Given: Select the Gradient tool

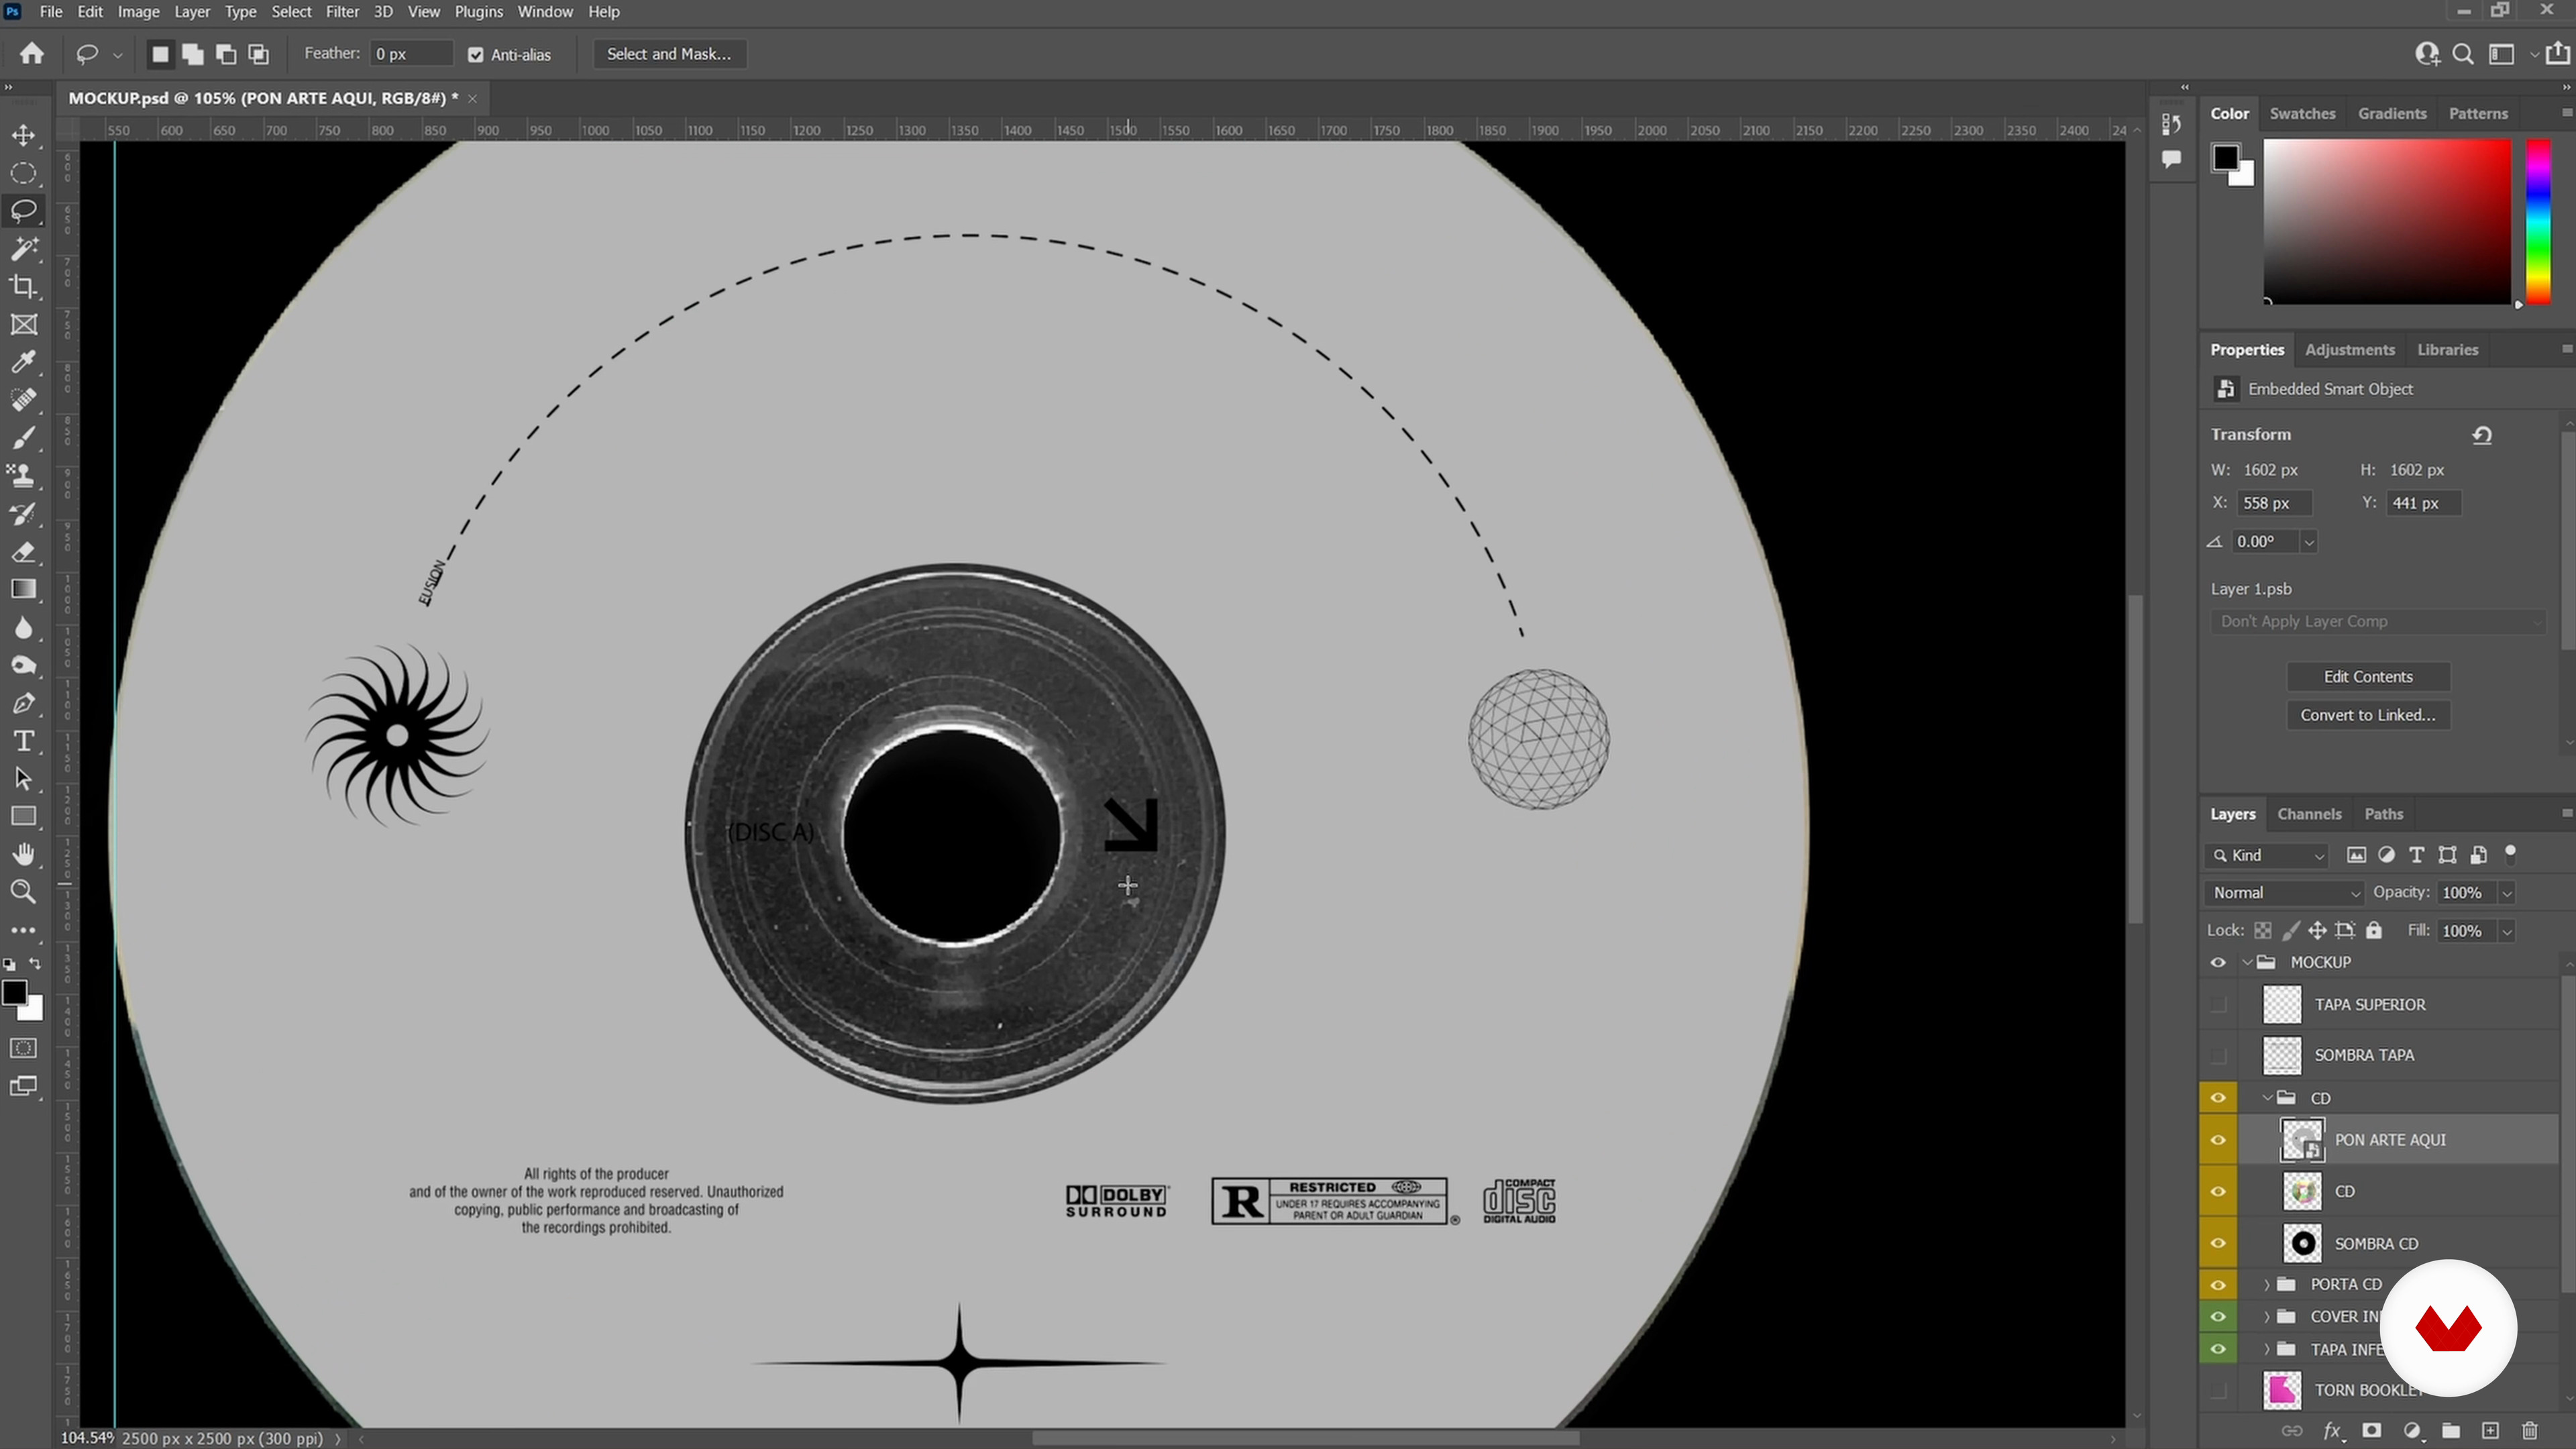Looking at the screenshot, I should pos(23,589).
